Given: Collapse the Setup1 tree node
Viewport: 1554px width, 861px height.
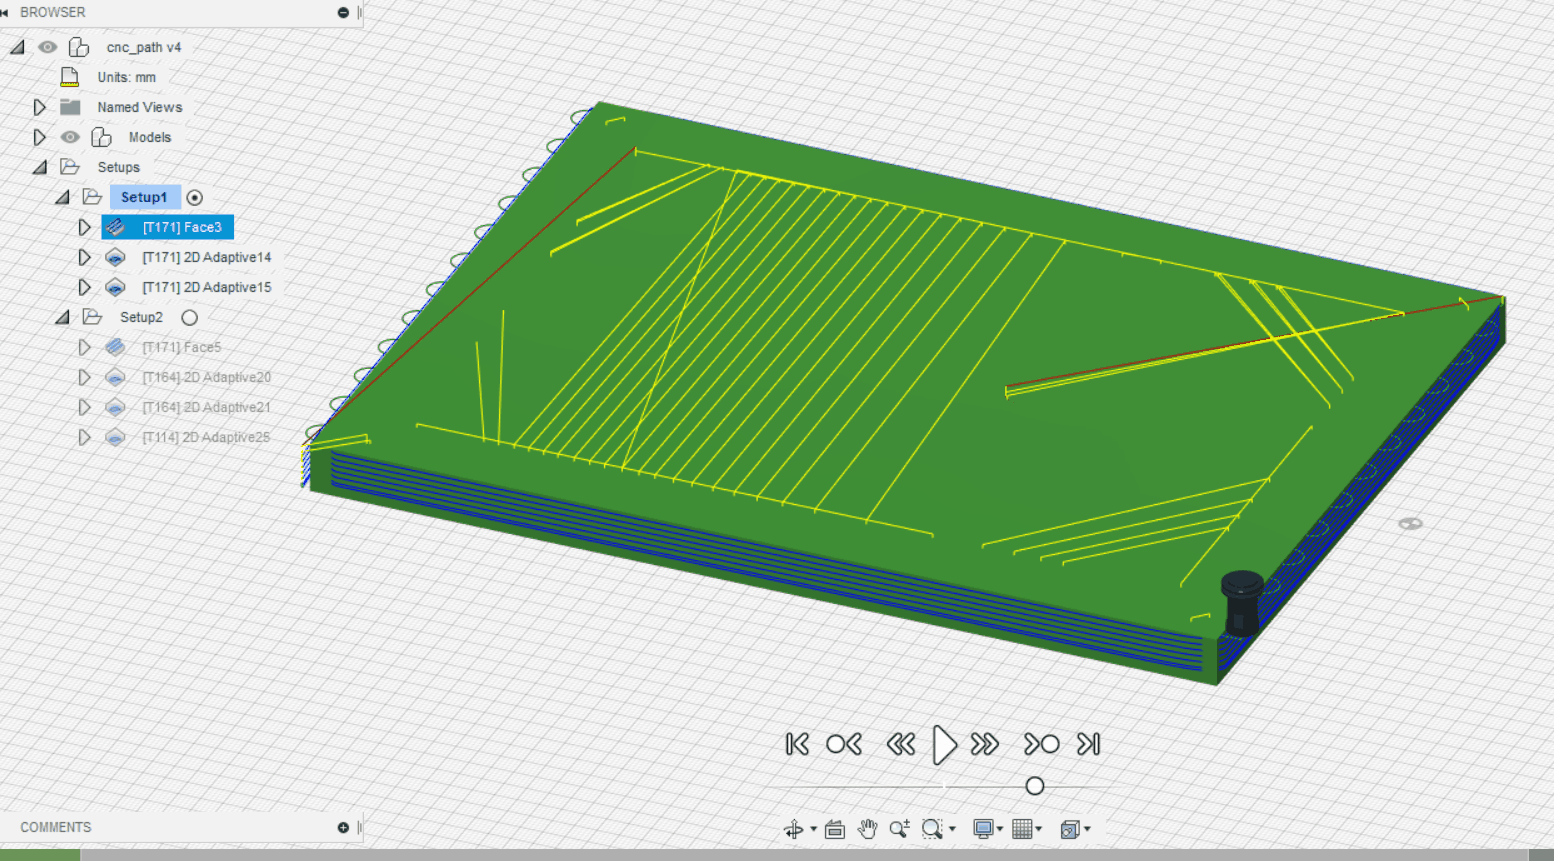Looking at the screenshot, I should pyautogui.click(x=62, y=197).
